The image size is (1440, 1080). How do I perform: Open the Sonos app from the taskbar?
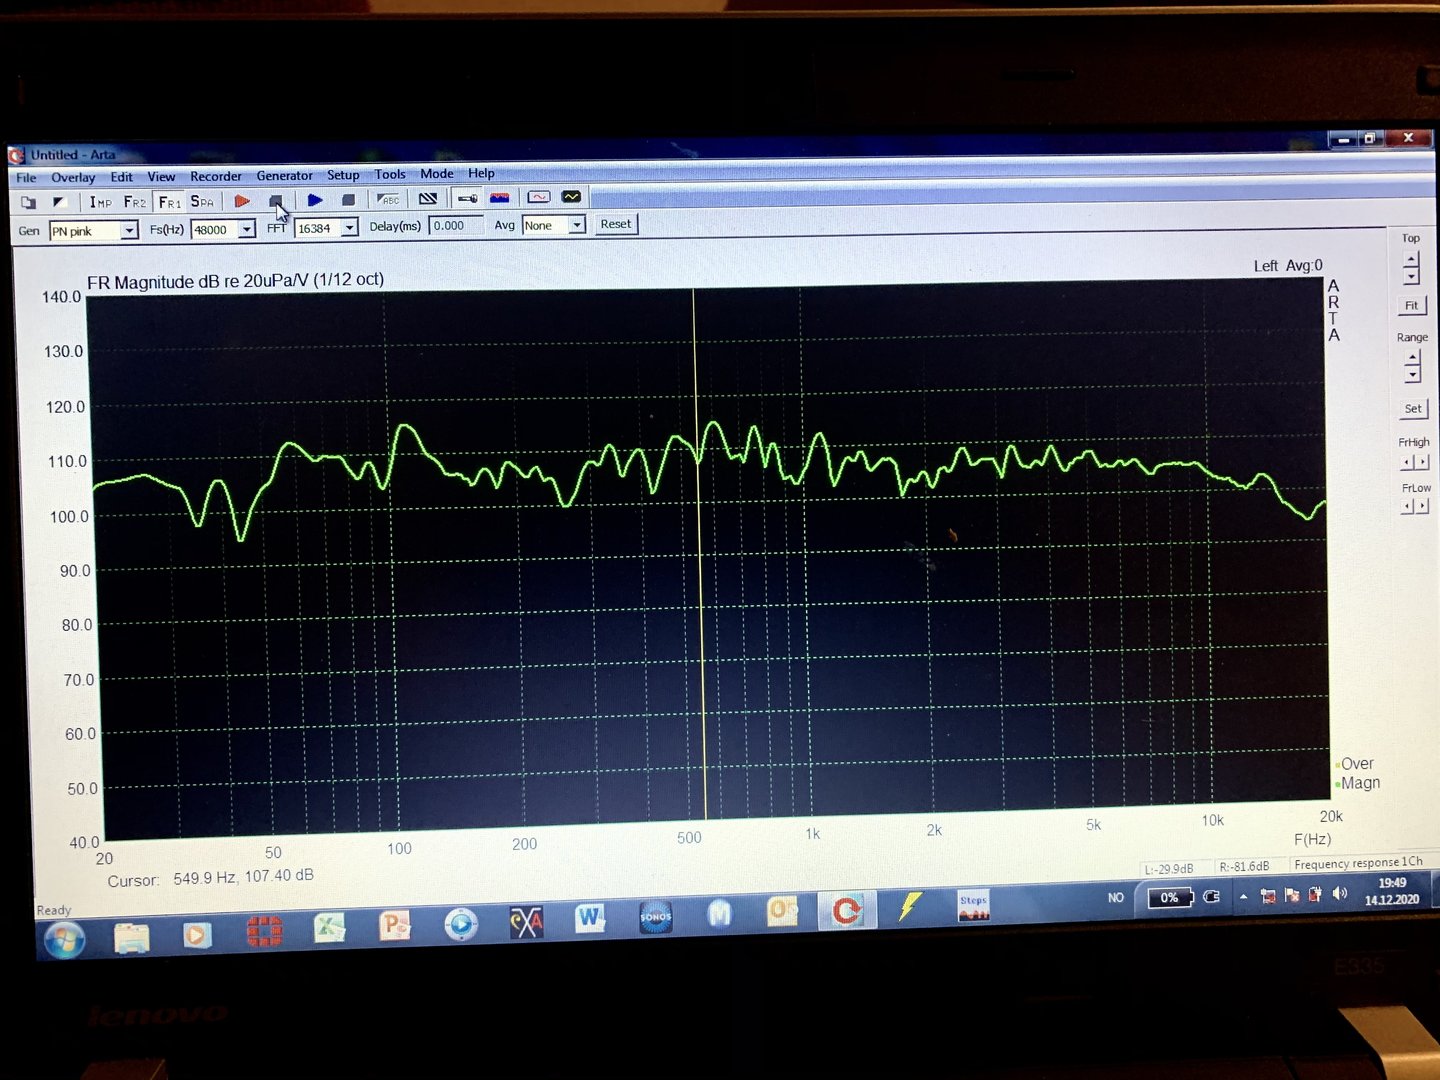[x=655, y=916]
